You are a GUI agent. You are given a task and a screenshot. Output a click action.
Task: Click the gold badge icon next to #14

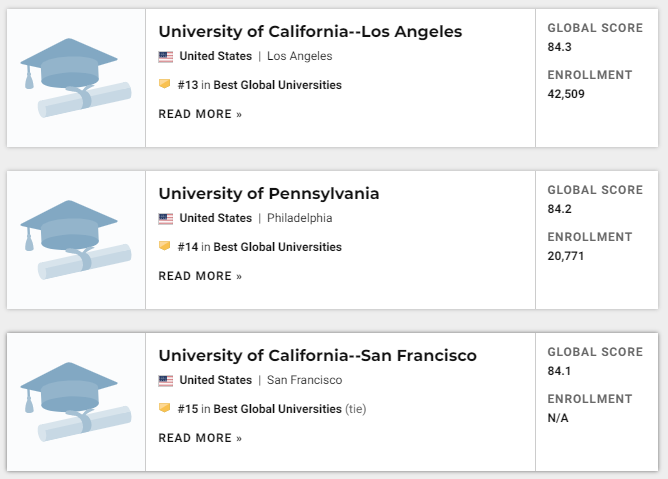coord(164,246)
